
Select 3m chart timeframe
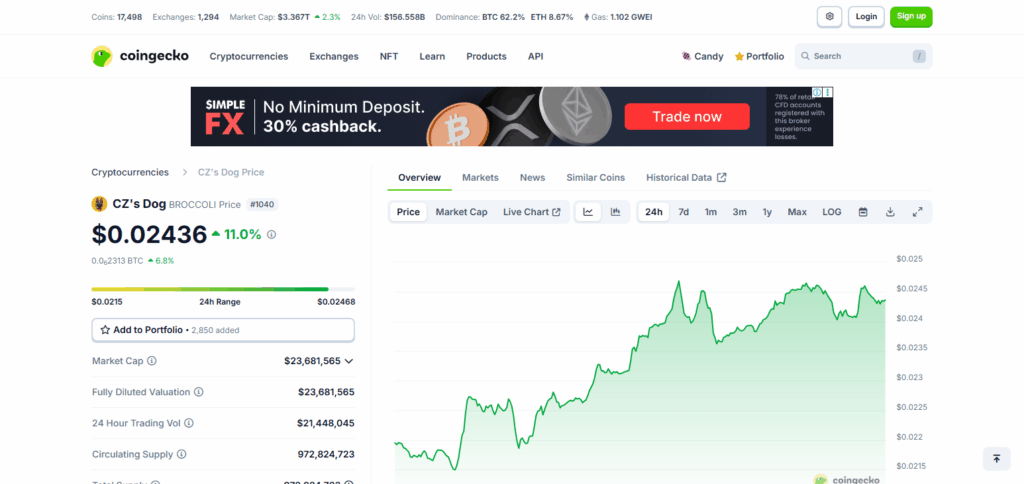pyautogui.click(x=739, y=212)
